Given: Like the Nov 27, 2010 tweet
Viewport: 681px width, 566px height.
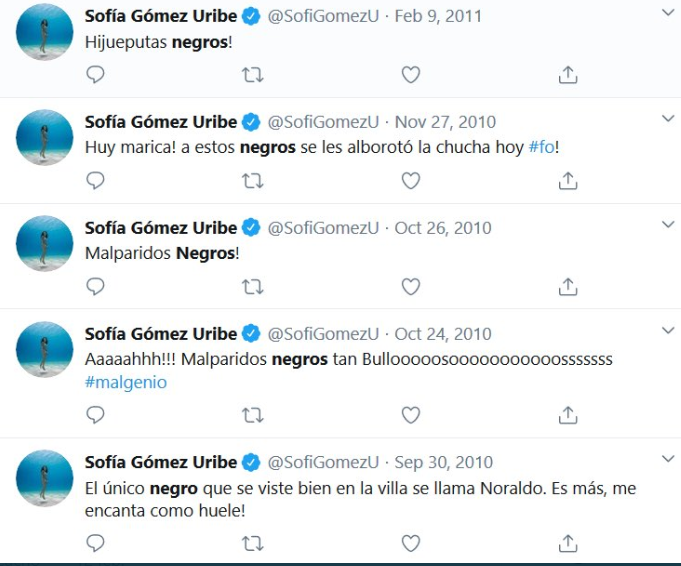Looking at the screenshot, I should [x=410, y=181].
